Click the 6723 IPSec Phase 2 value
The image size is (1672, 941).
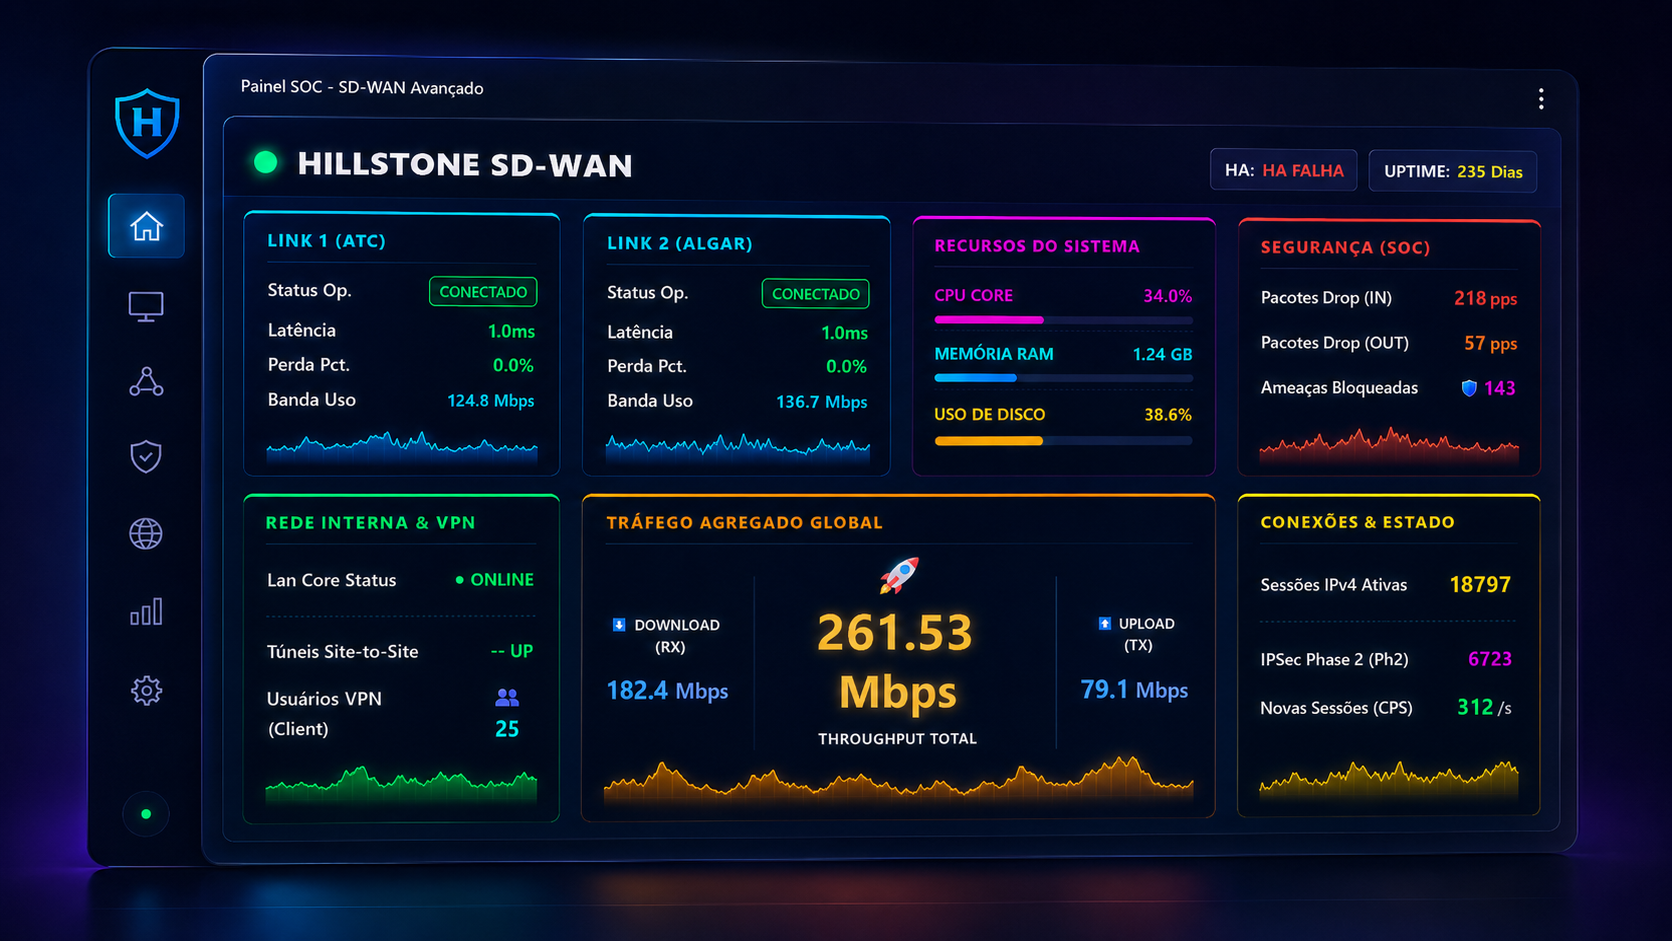[x=1490, y=659]
